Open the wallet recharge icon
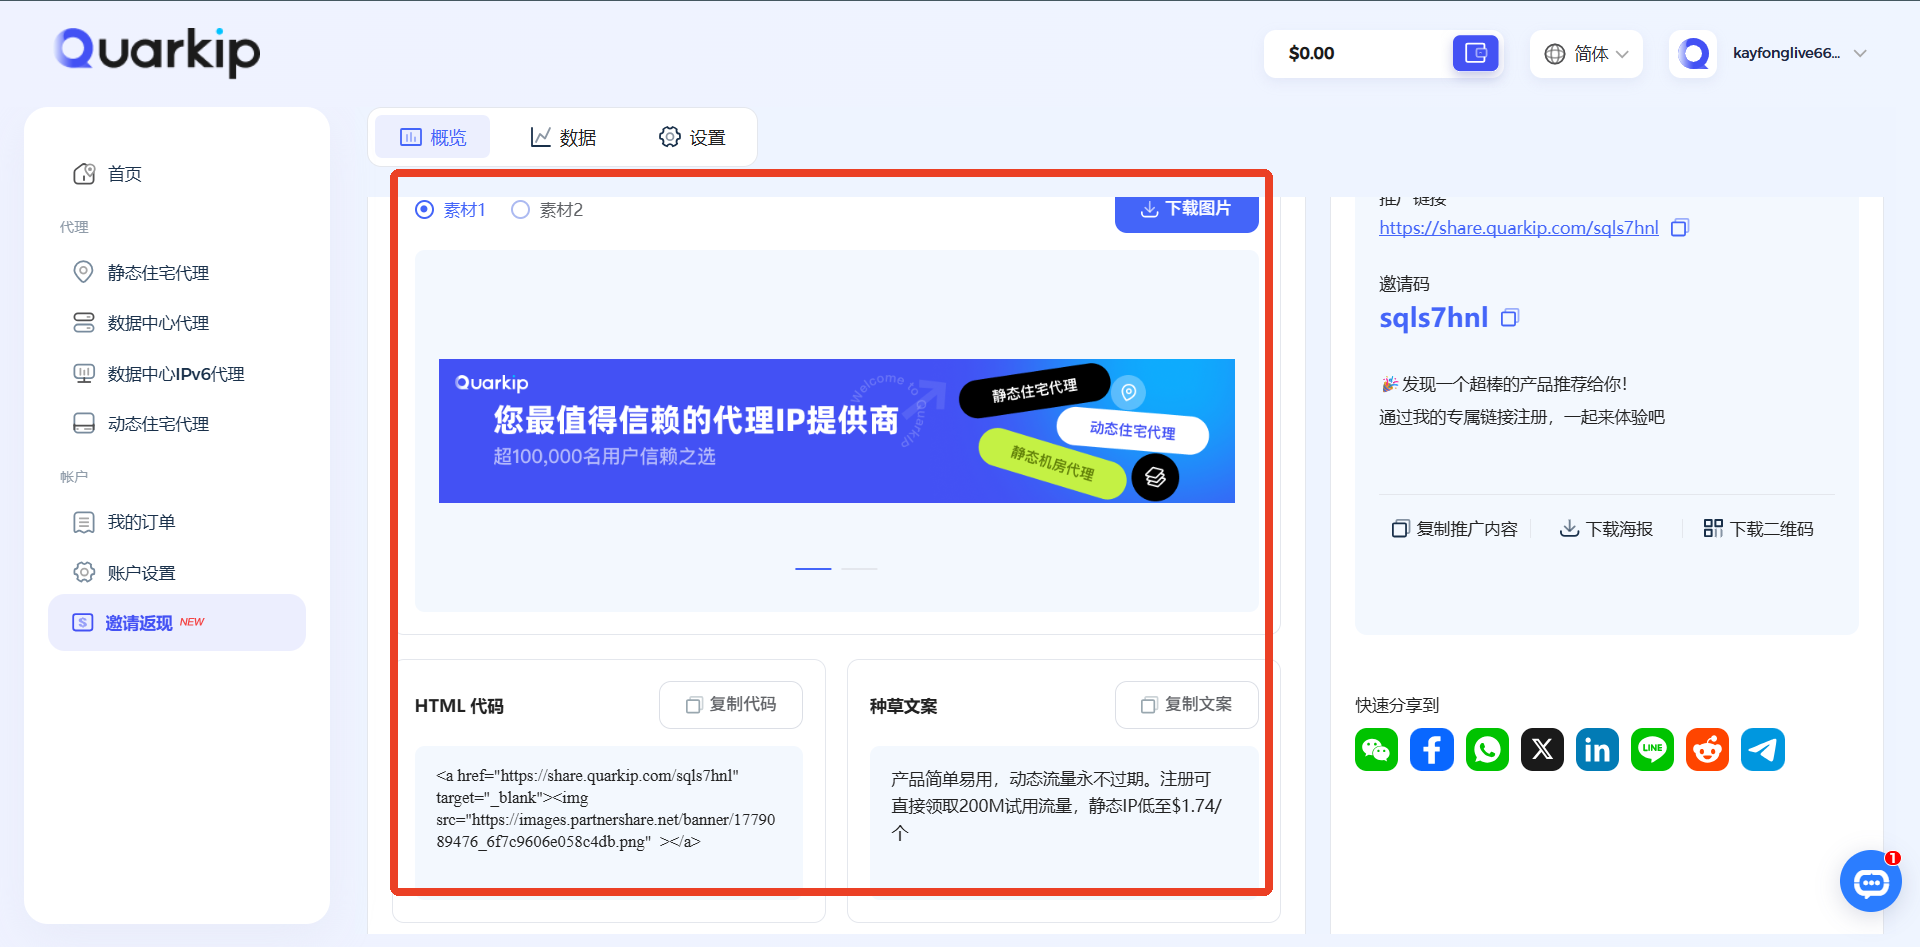This screenshot has height=947, width=1920. pyautogui.click(x=1475, y=53)
